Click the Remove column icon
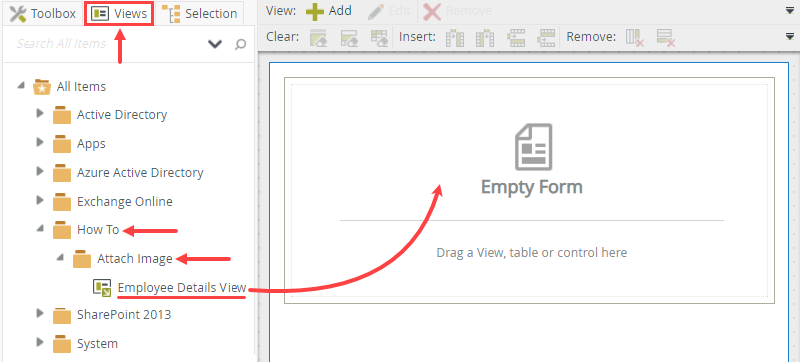 (x=635, y=38)
